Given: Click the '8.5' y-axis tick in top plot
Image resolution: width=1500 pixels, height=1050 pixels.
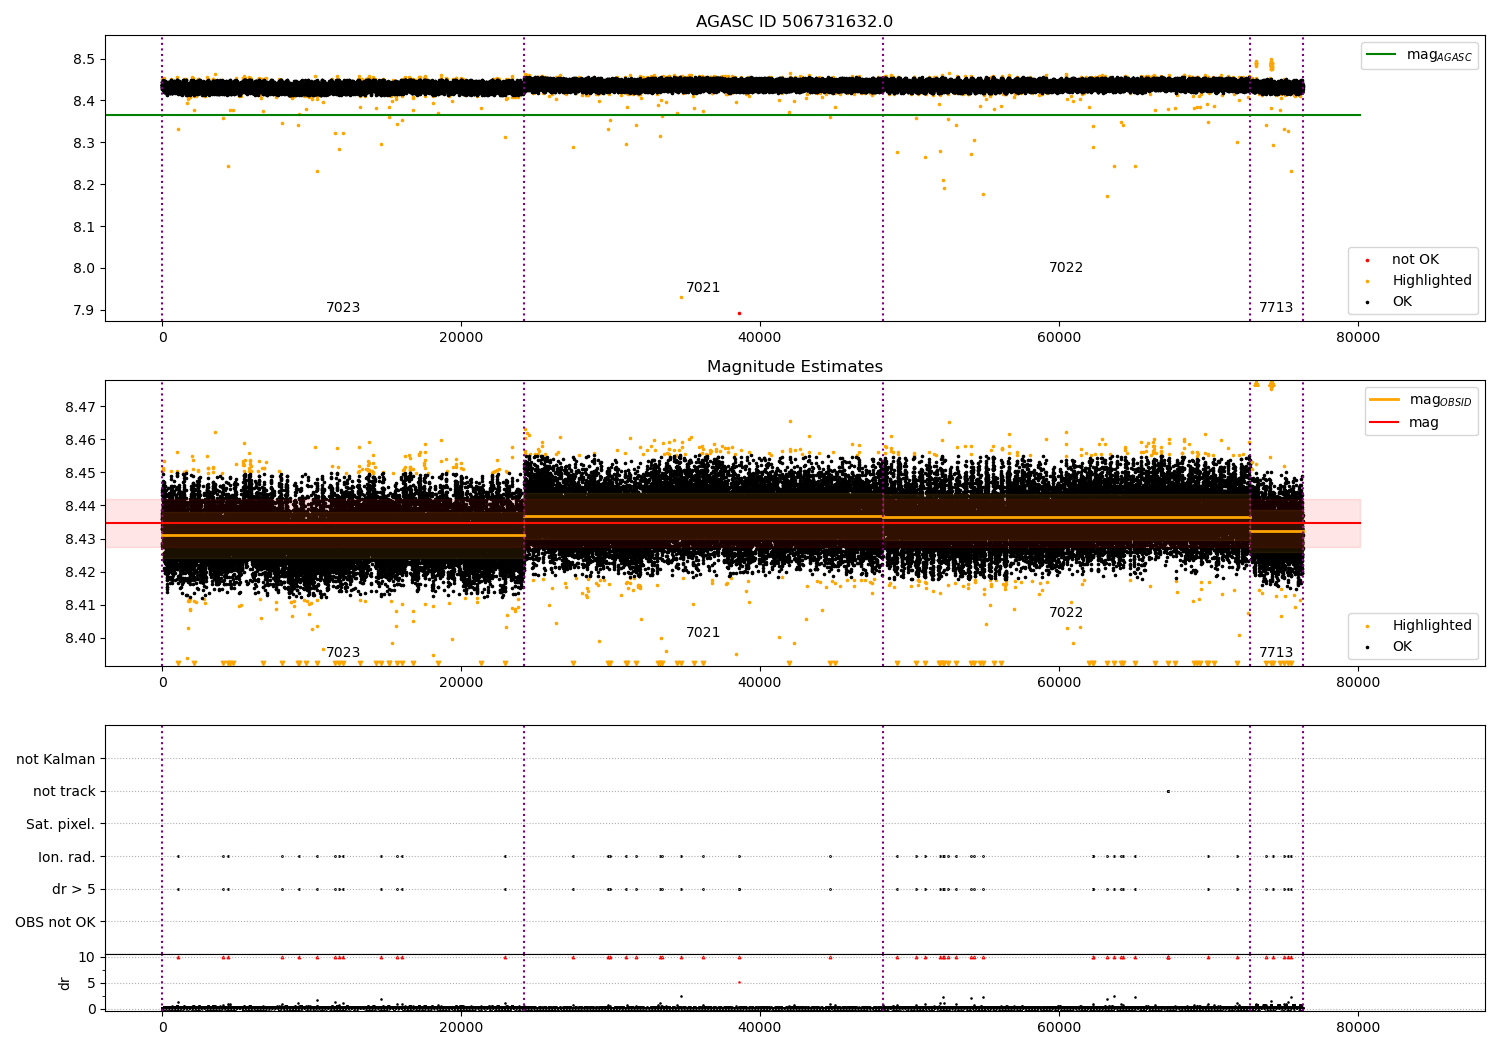Looking at the screenshot, I should click(84, 59).
